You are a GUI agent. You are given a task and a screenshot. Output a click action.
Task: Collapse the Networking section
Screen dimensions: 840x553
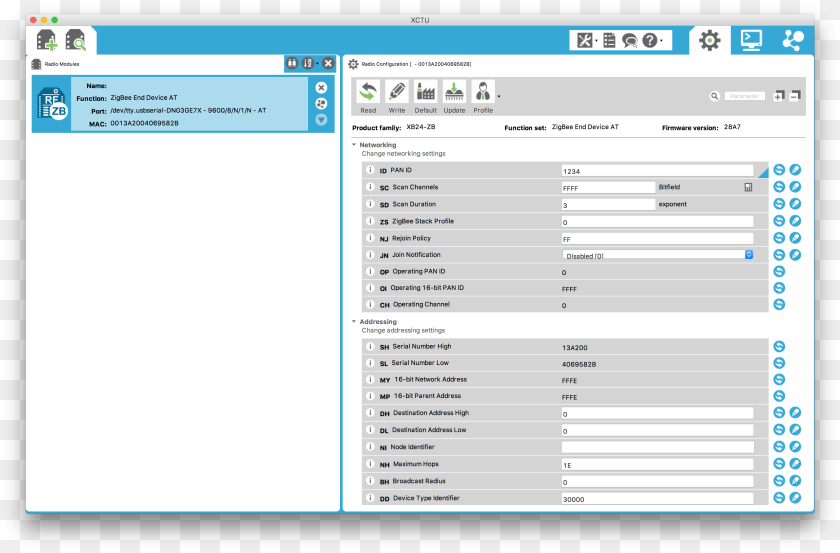click(354, 145)
